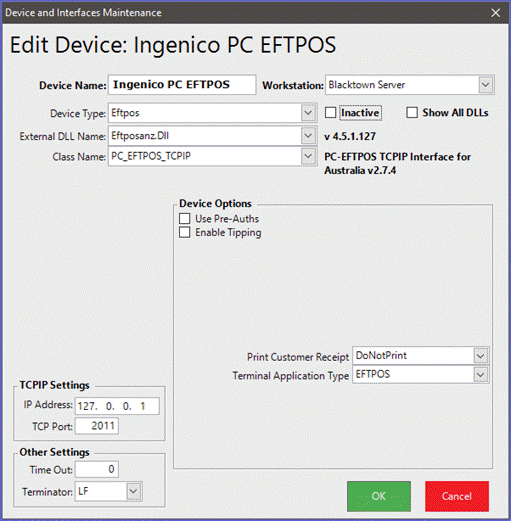This screenshot has height=521, width=511.
Task: Open the External DLL Name dropdown arrow
Action: click(308, 136)
